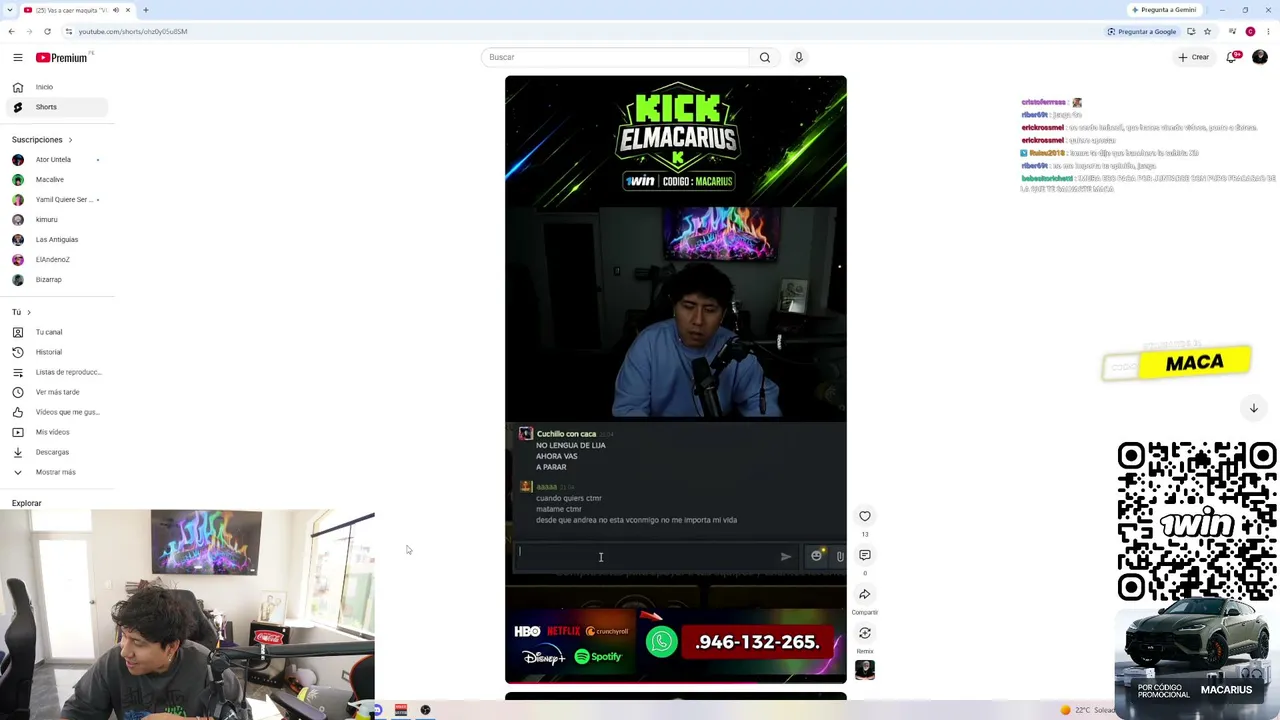The height and width of the screenshot is (720, 1280).
Task: Open Chrome's three-dot menu
Action: pos(1268,31)
